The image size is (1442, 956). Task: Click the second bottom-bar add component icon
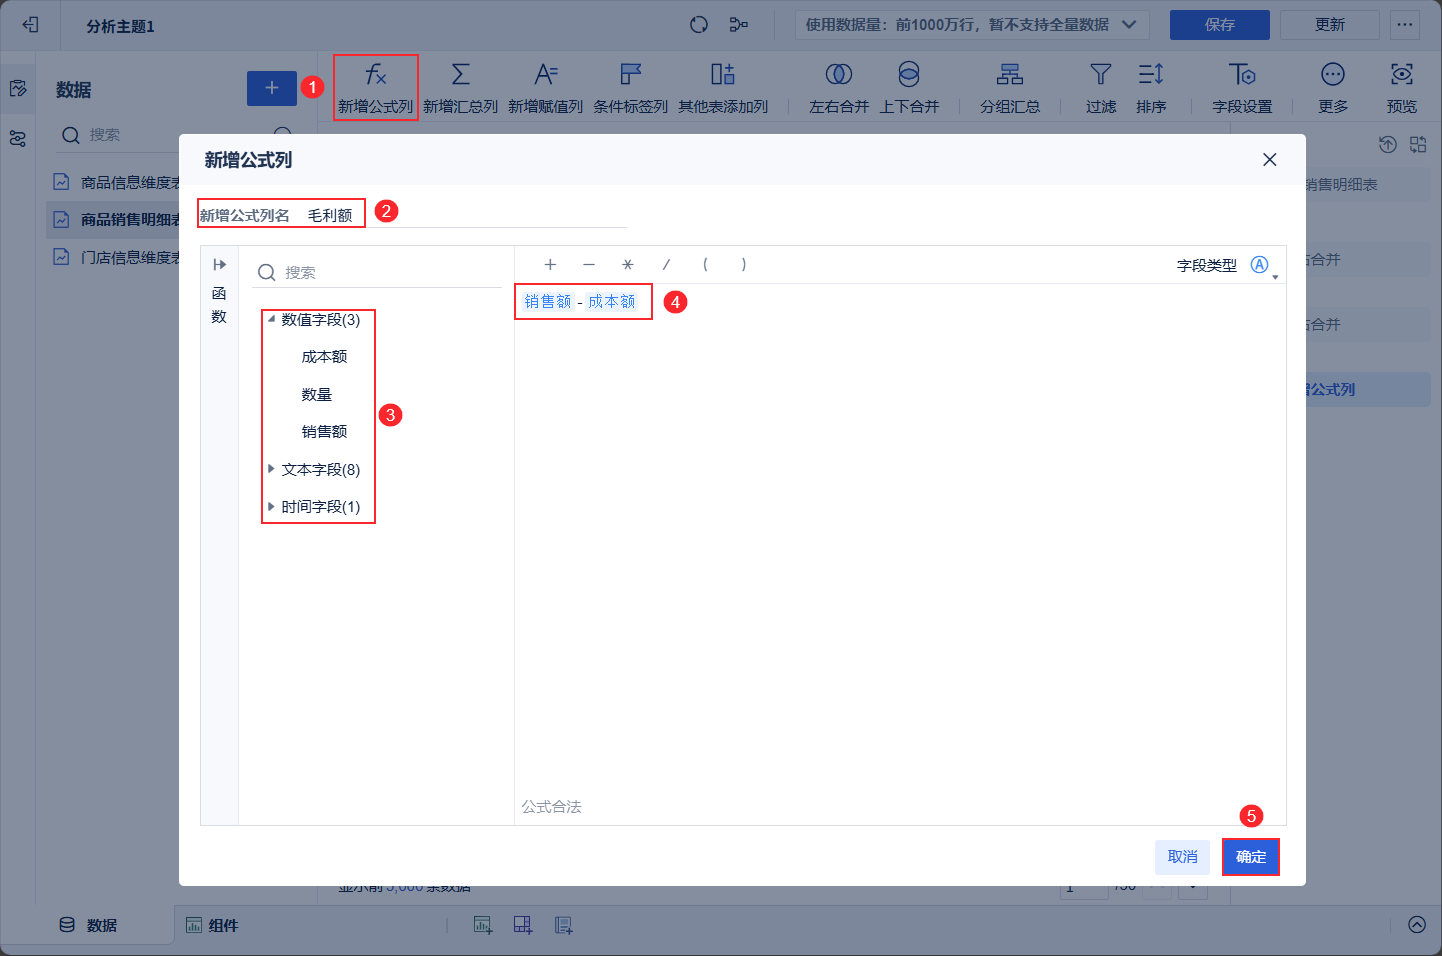coord(523,925)
